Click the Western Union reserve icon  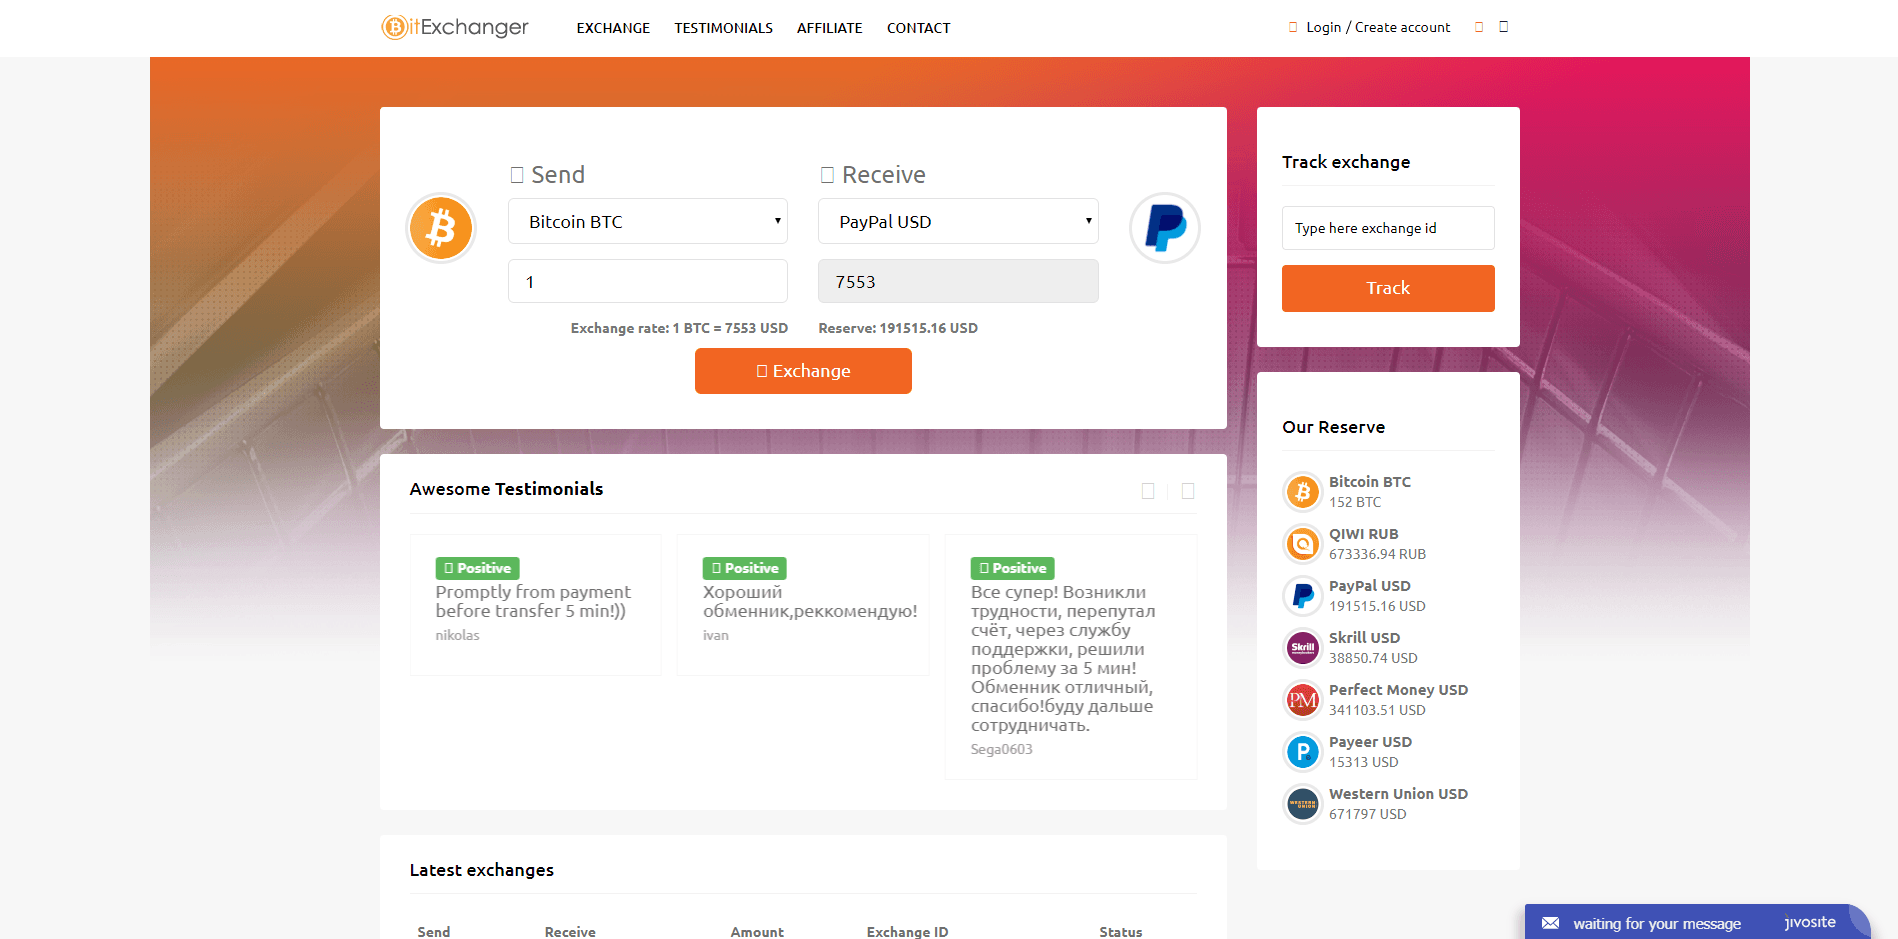pos(1302,803)
